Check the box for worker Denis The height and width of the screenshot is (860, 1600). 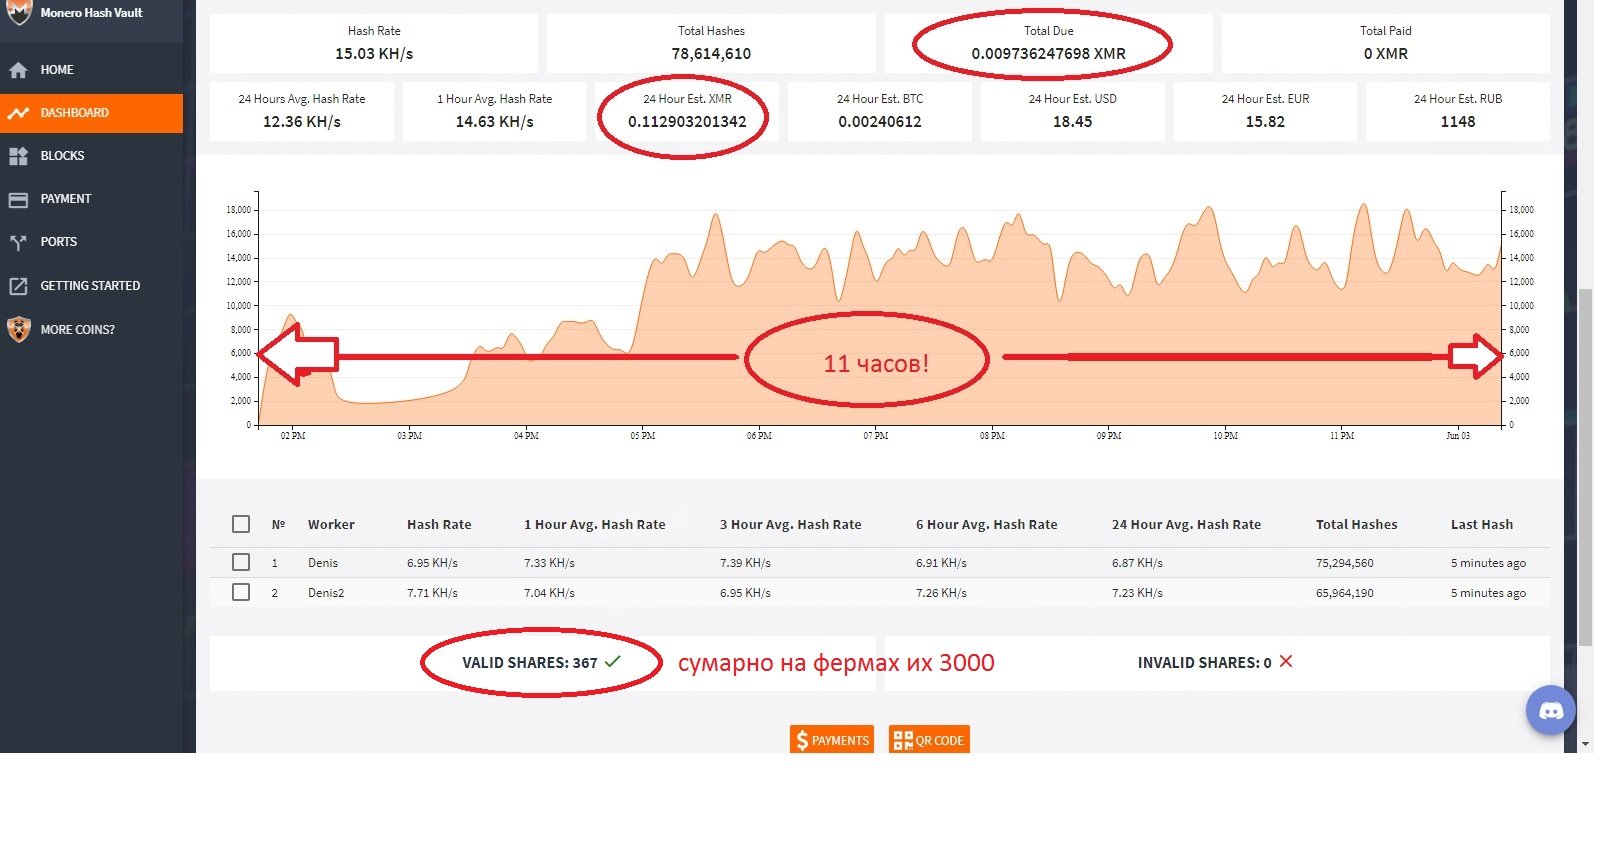pos(241,562)
